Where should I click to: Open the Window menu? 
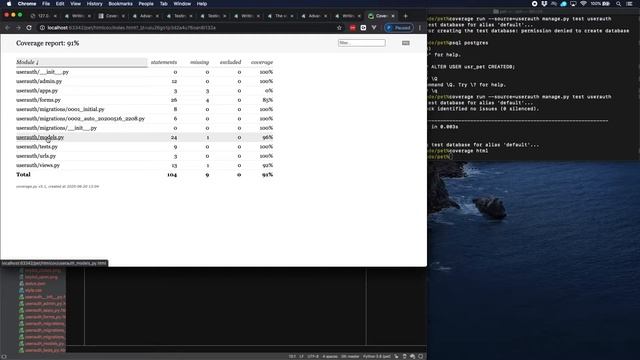[182, 4]
